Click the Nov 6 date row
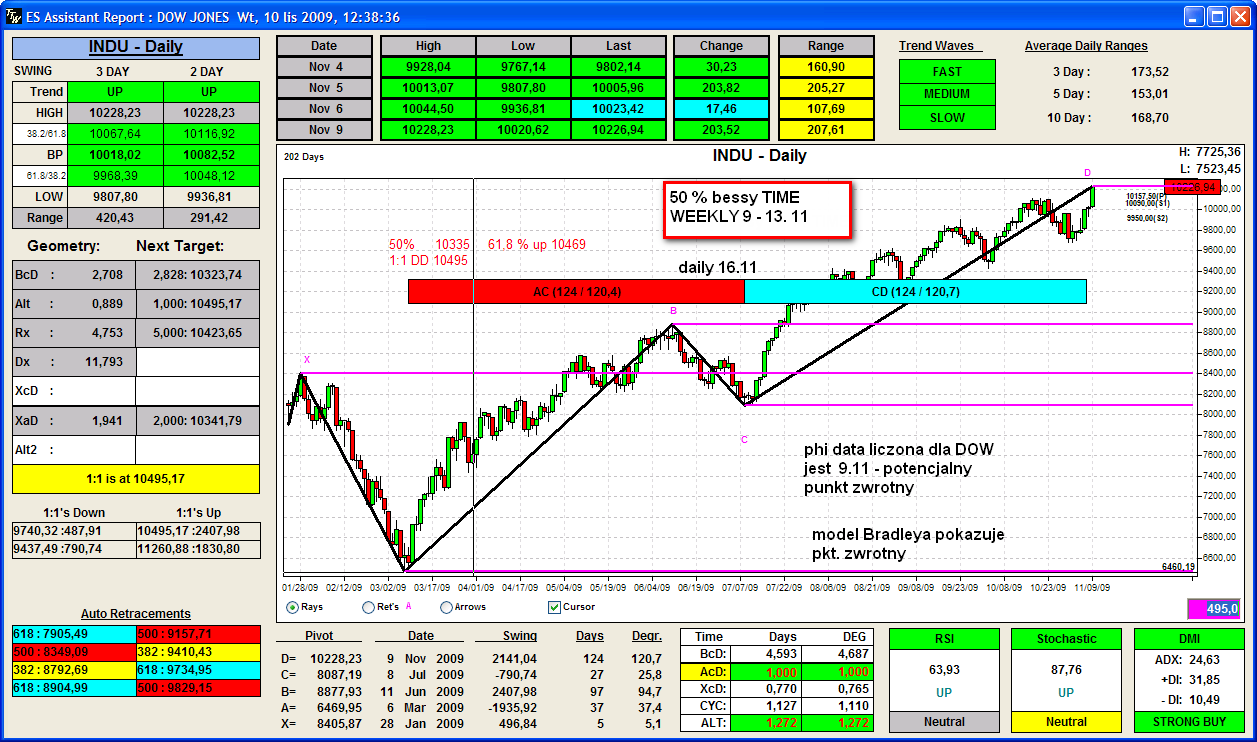 point(324,109)
